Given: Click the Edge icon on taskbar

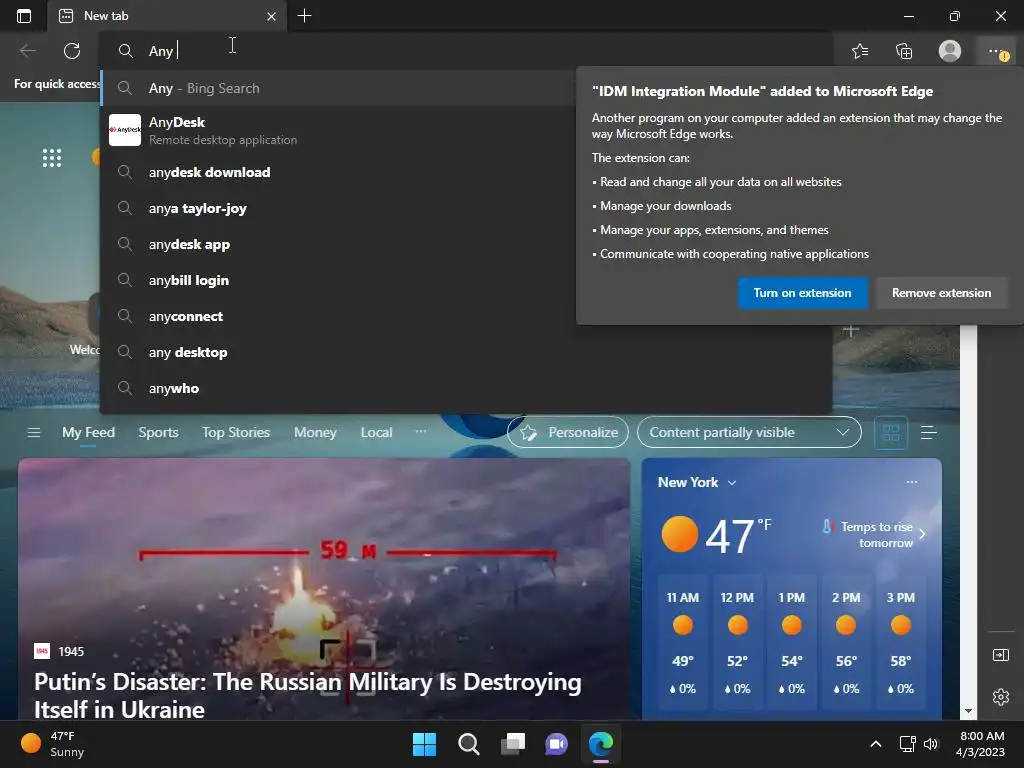Looking at the screenshot, I should [601, 744].
